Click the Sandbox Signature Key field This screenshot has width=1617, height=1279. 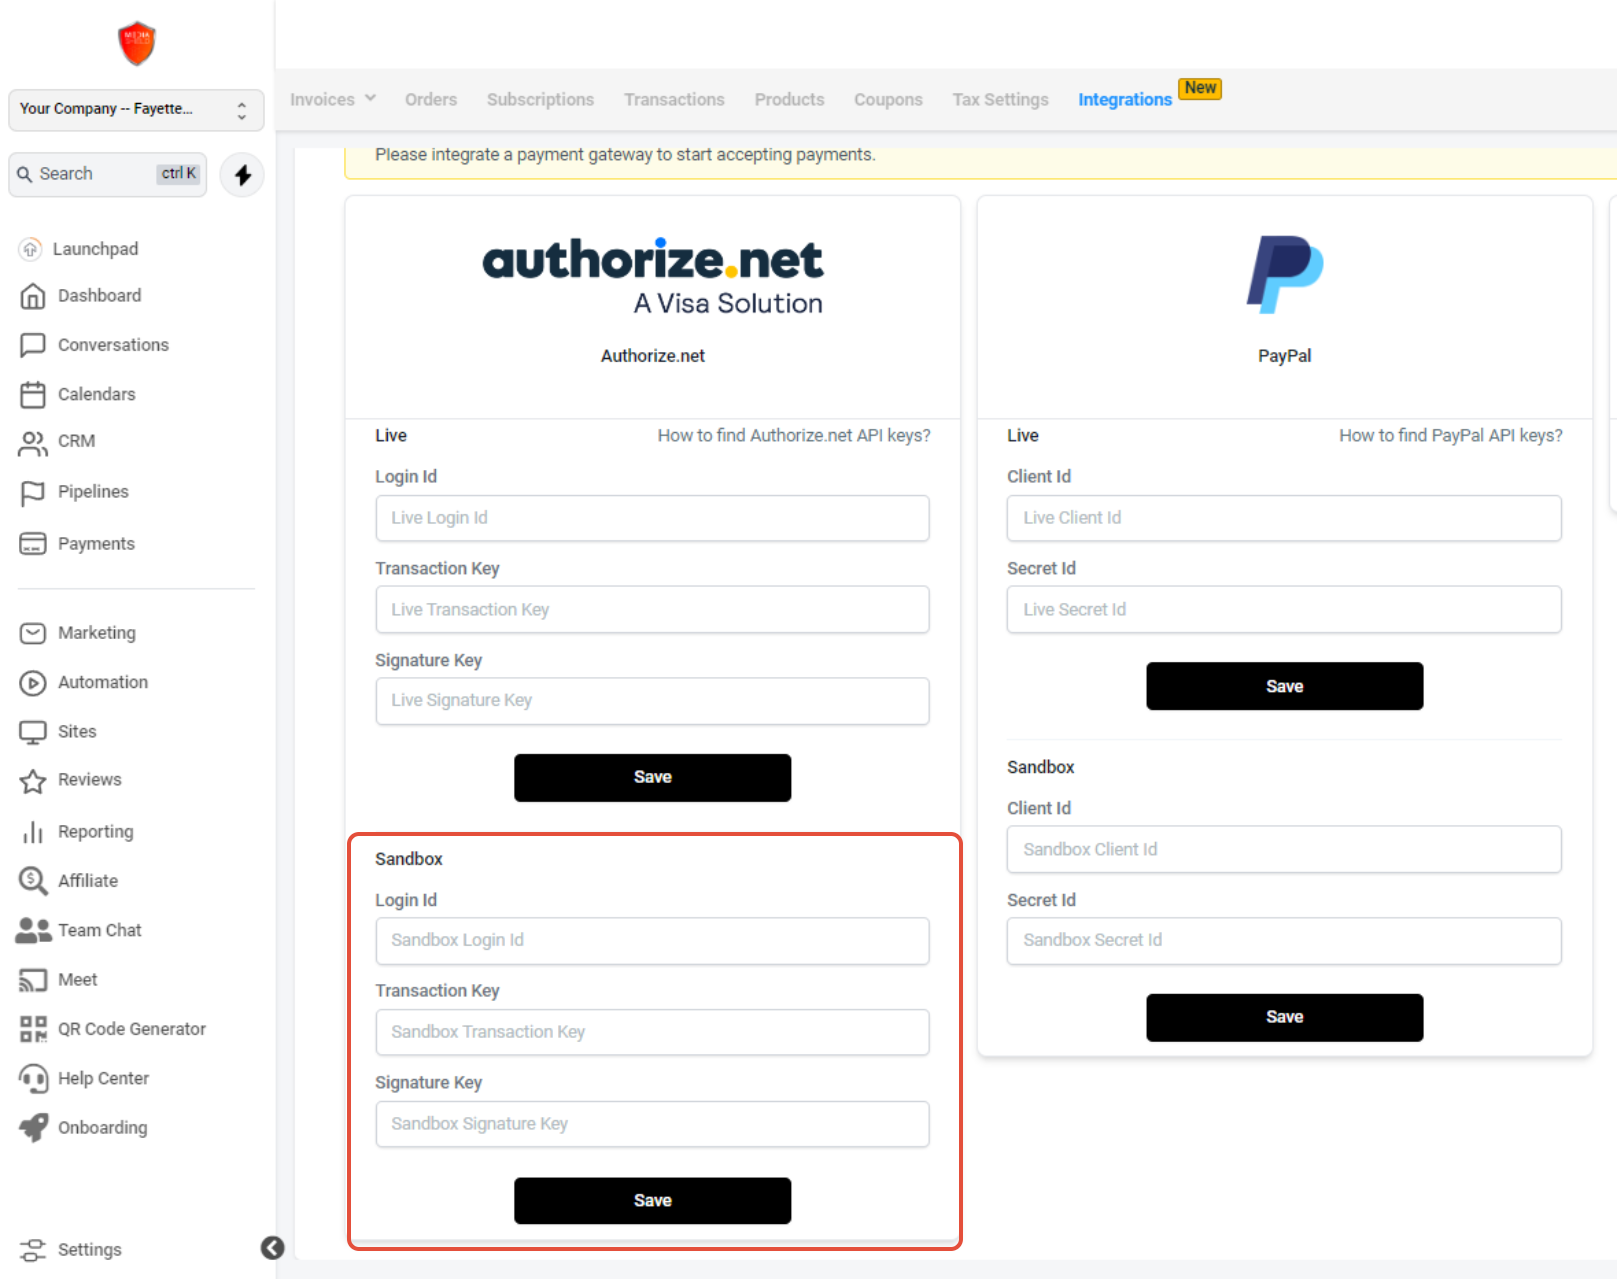[x=653, y=1125]
